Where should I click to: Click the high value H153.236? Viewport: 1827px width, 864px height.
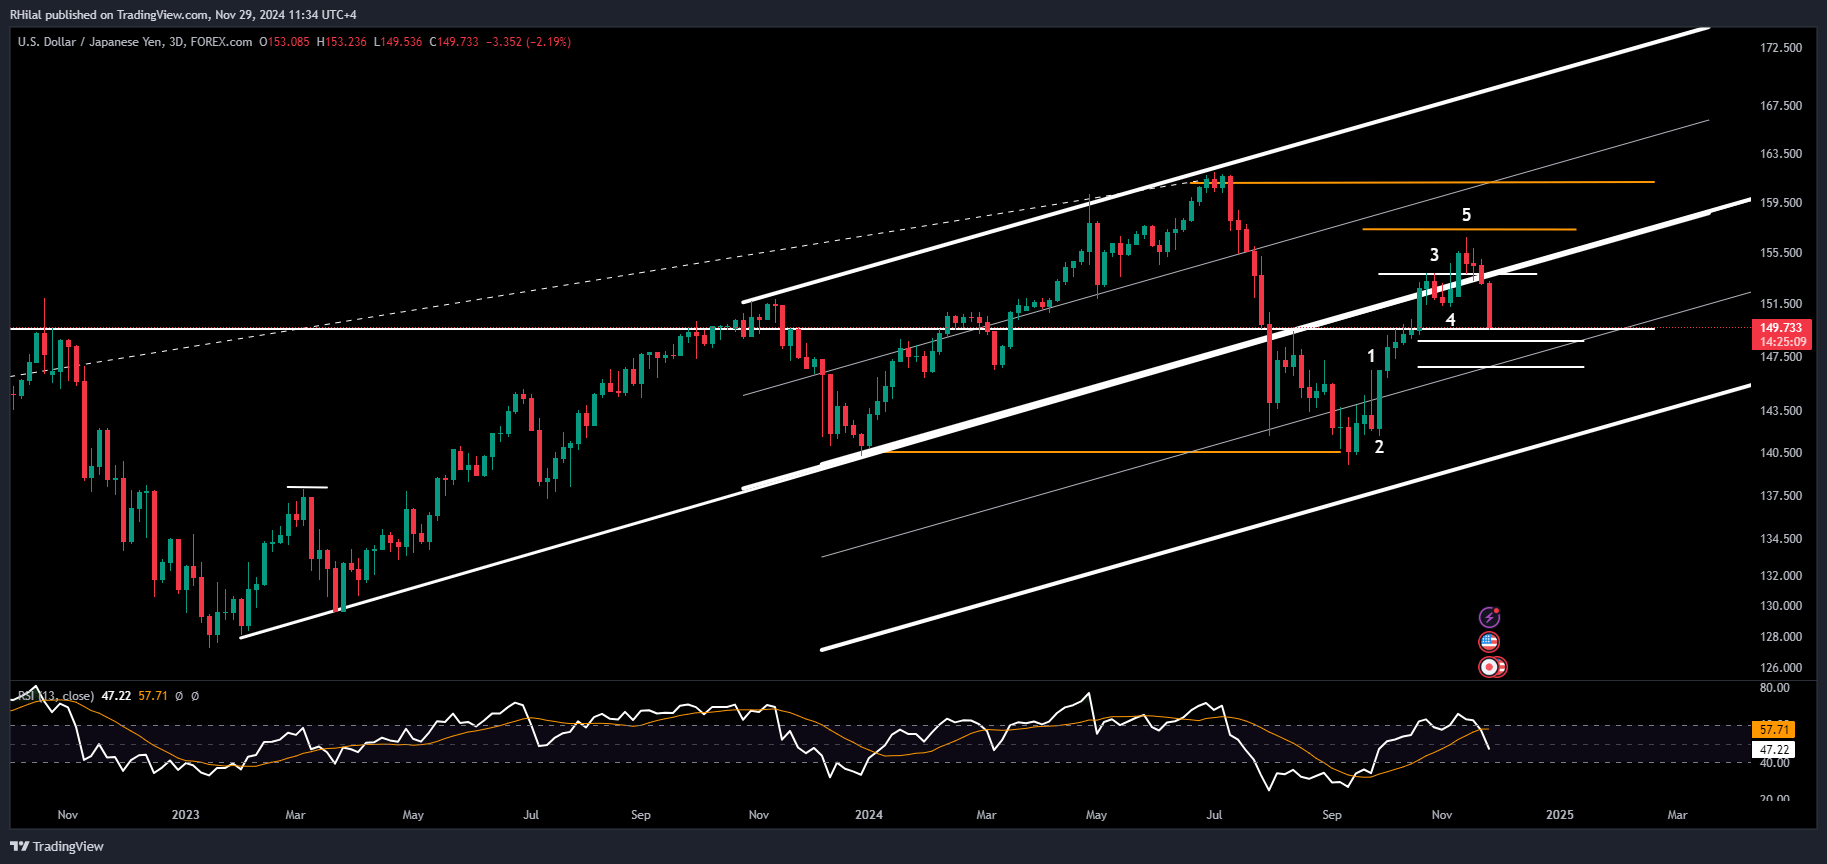pyautogui.click(x=342, y=42)
